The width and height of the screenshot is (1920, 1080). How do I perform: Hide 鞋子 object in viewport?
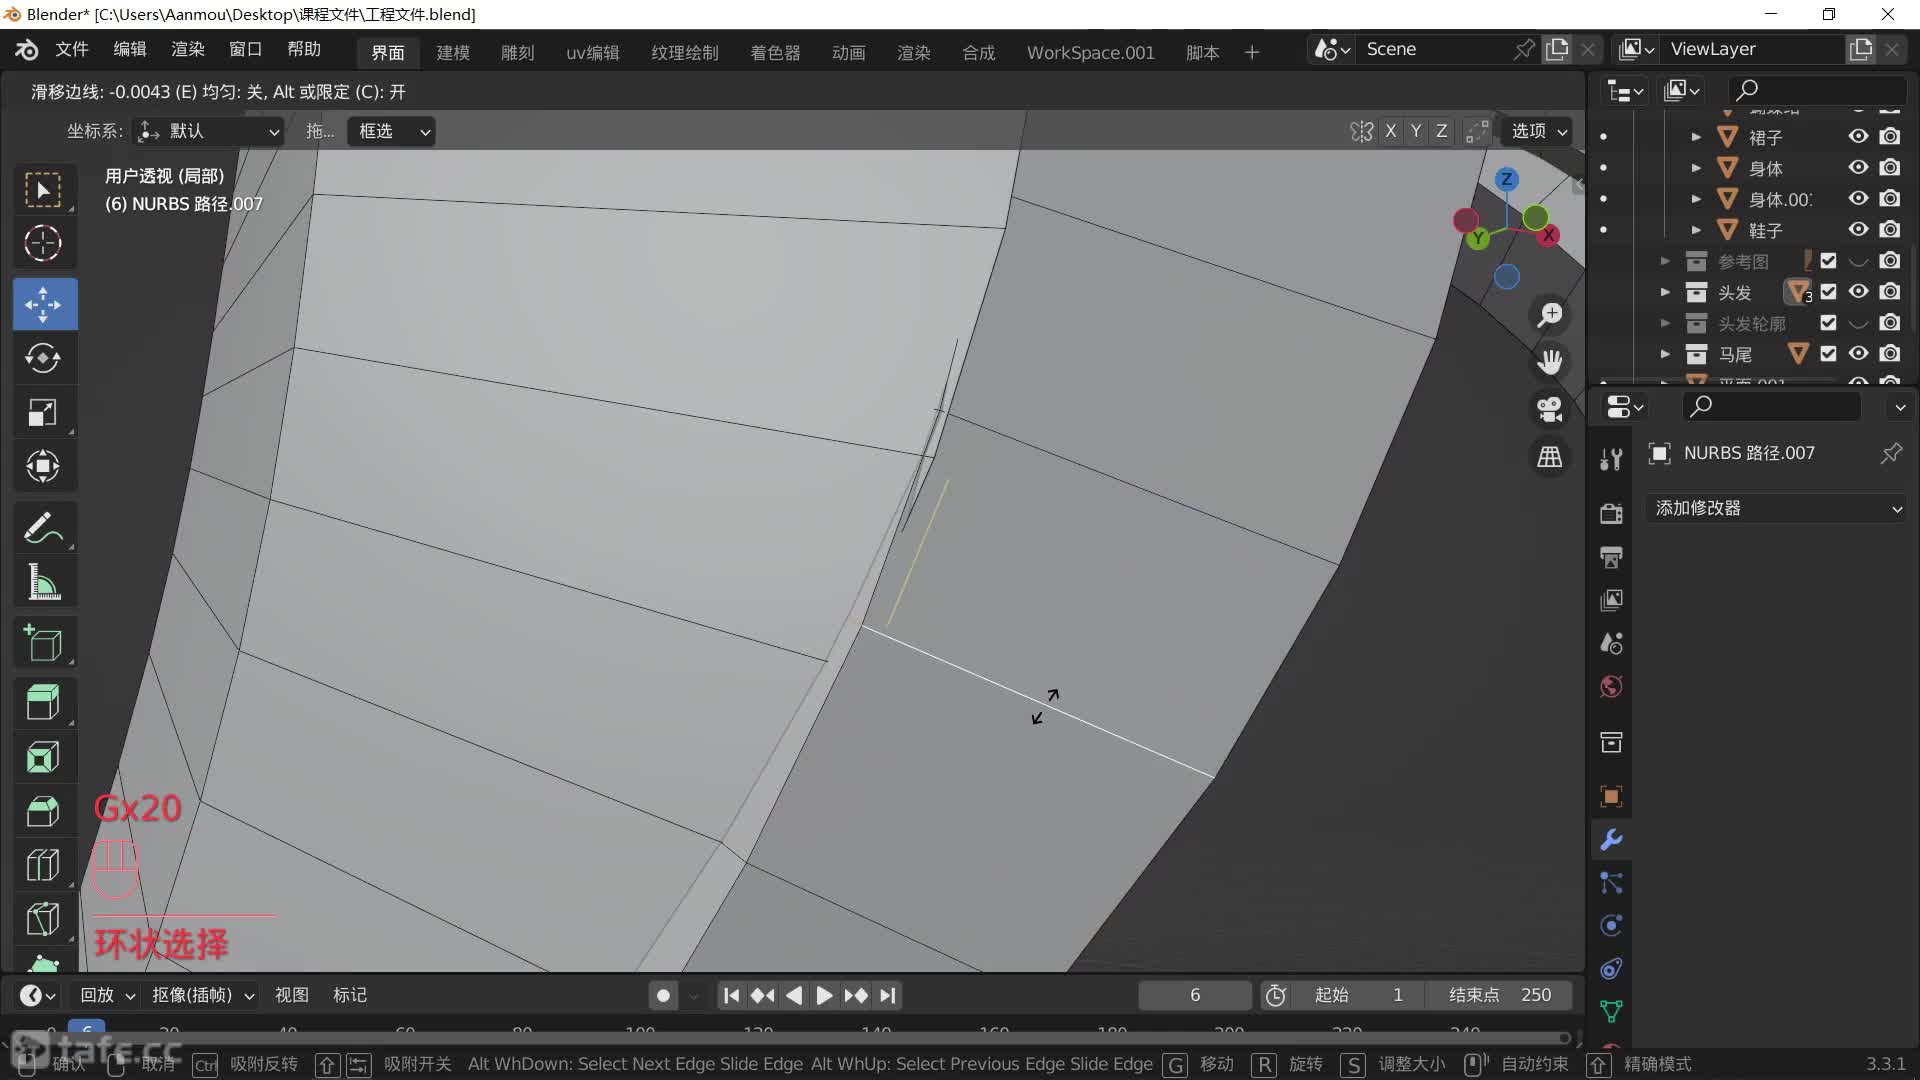pyautogui.click(x=1858, y=229)
